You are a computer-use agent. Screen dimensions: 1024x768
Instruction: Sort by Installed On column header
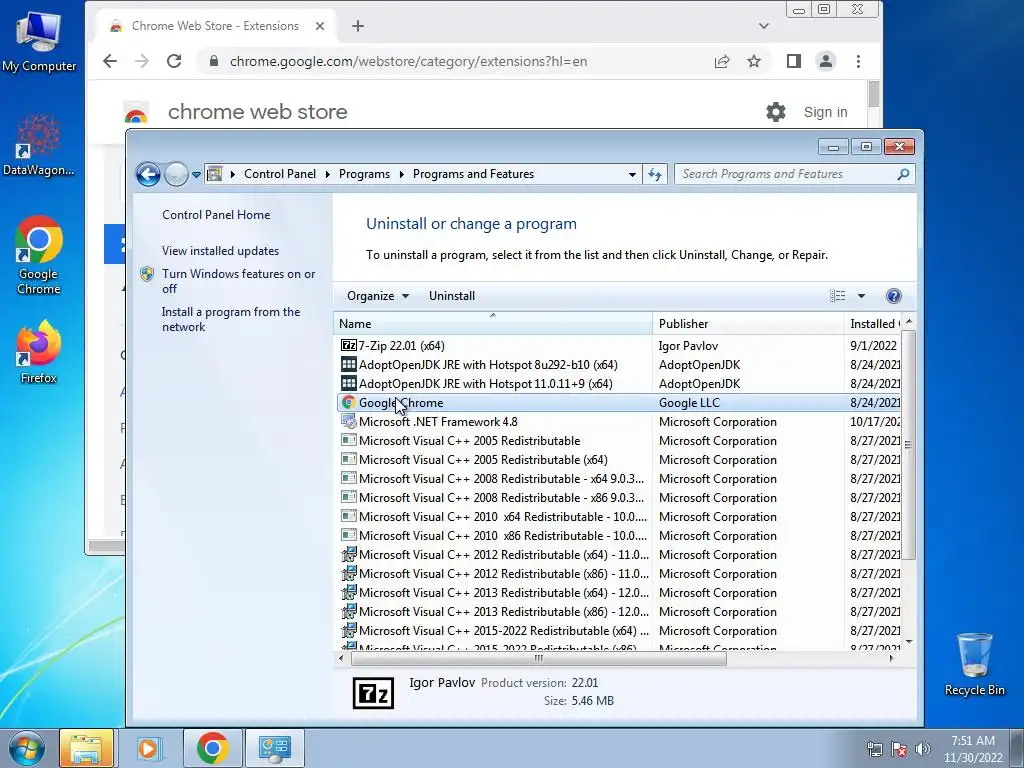874,323
